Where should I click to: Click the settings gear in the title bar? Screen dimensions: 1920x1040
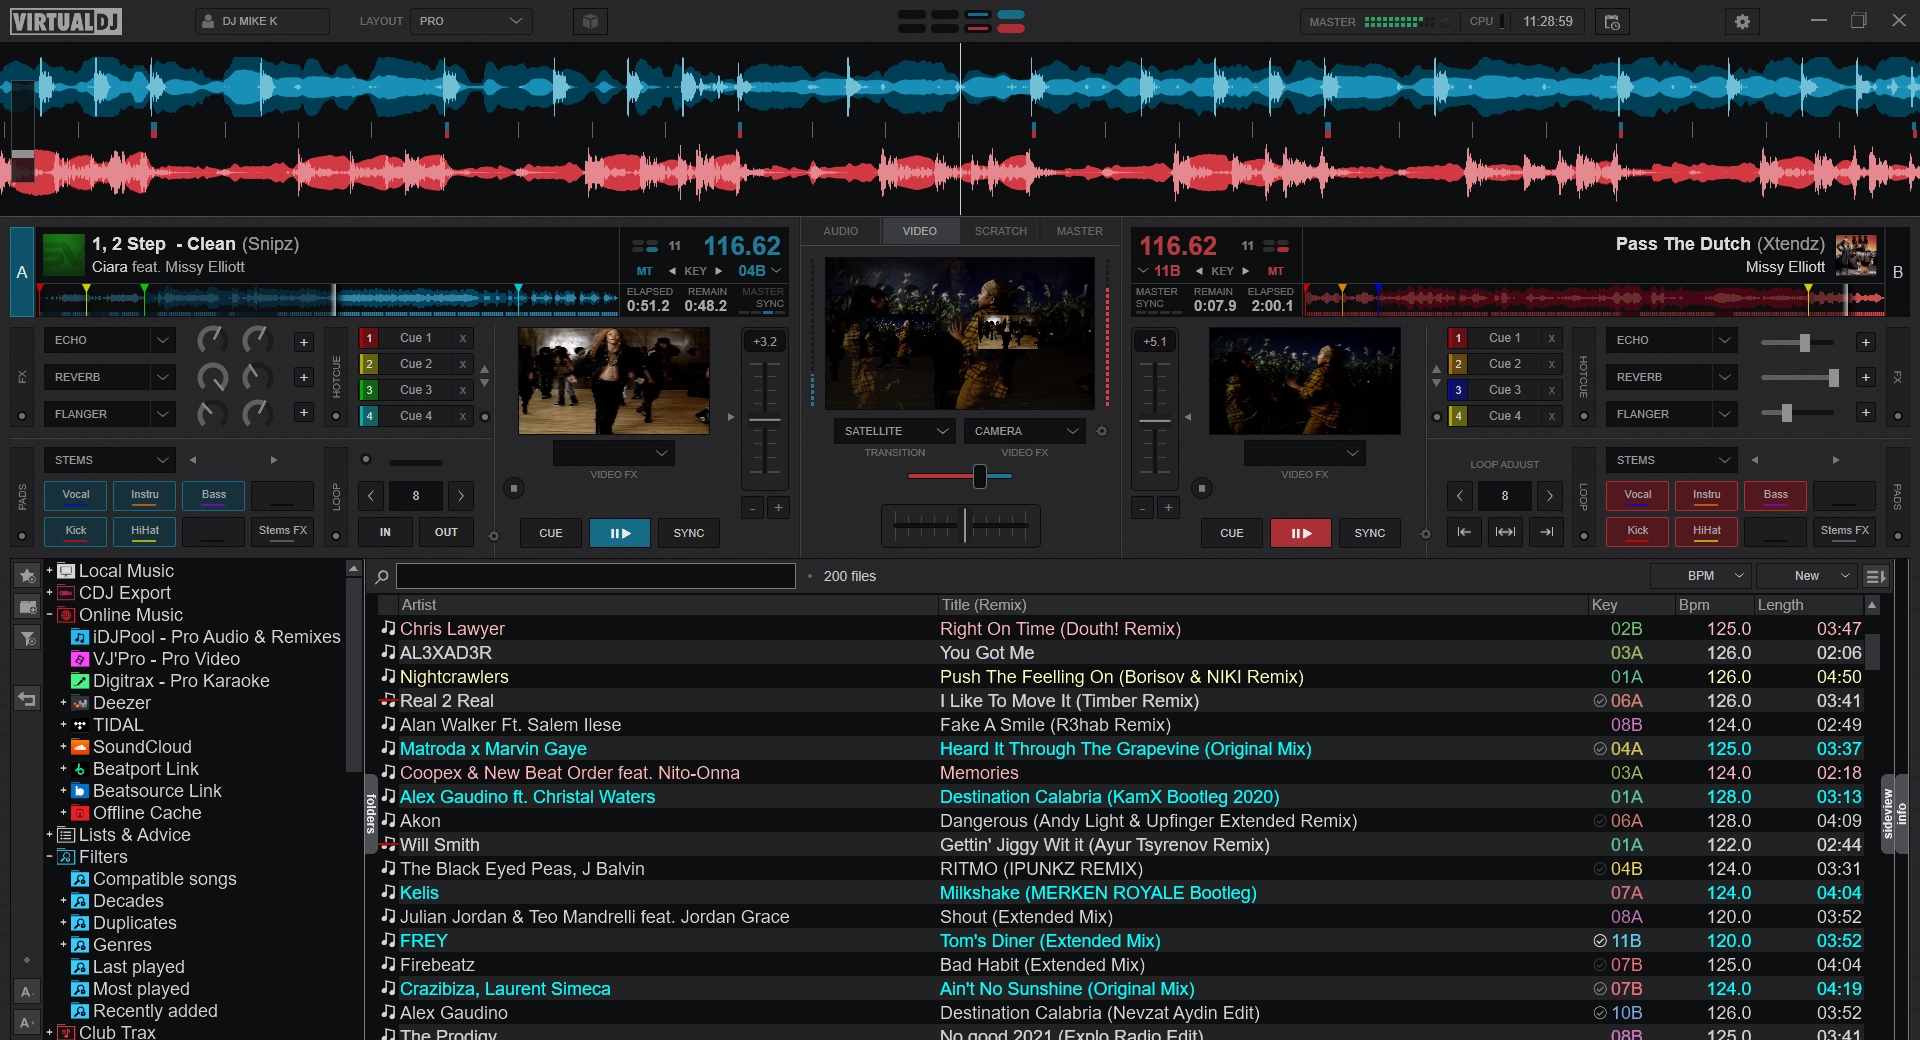(x=1742, y=21)
